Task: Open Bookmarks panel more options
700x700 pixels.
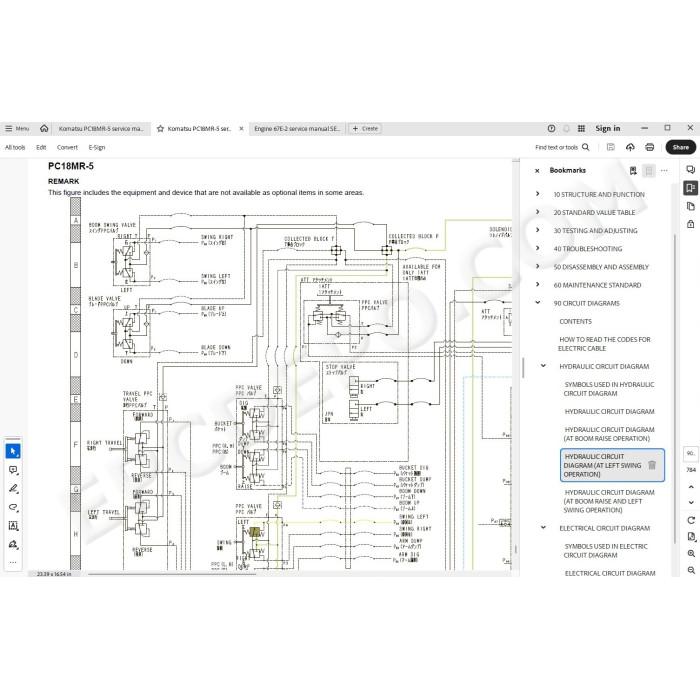Action: (664, 171)
